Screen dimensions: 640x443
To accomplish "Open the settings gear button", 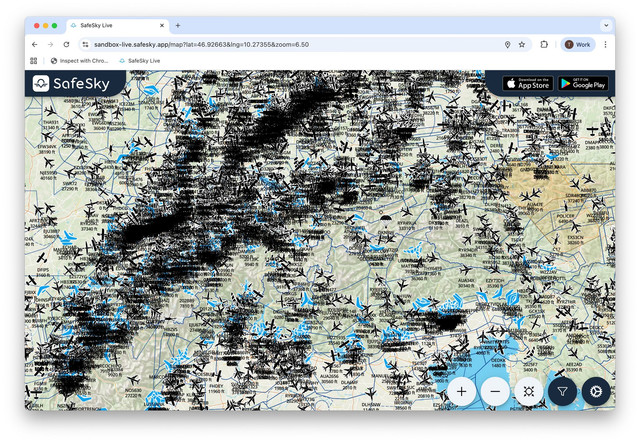I will pos(596,392).
